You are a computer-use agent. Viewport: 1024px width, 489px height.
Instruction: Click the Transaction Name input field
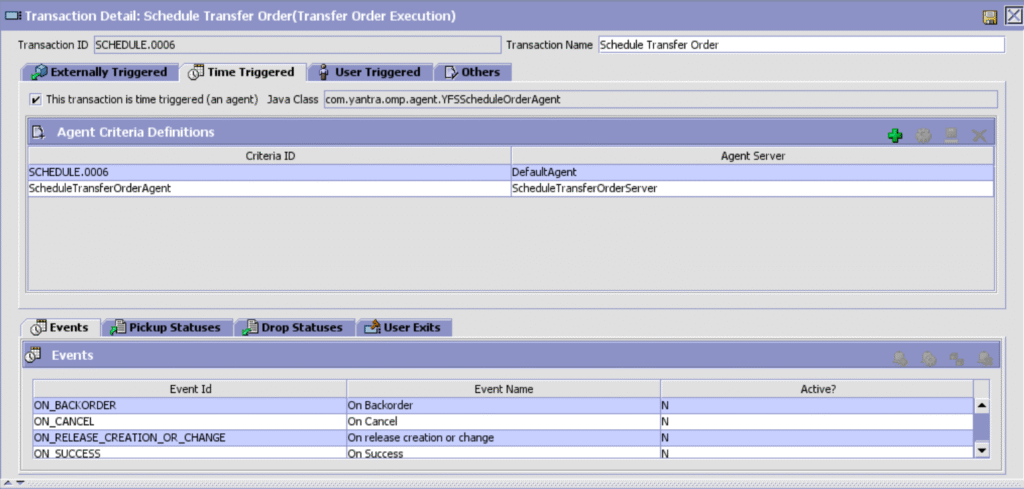(x=800, y=44)
